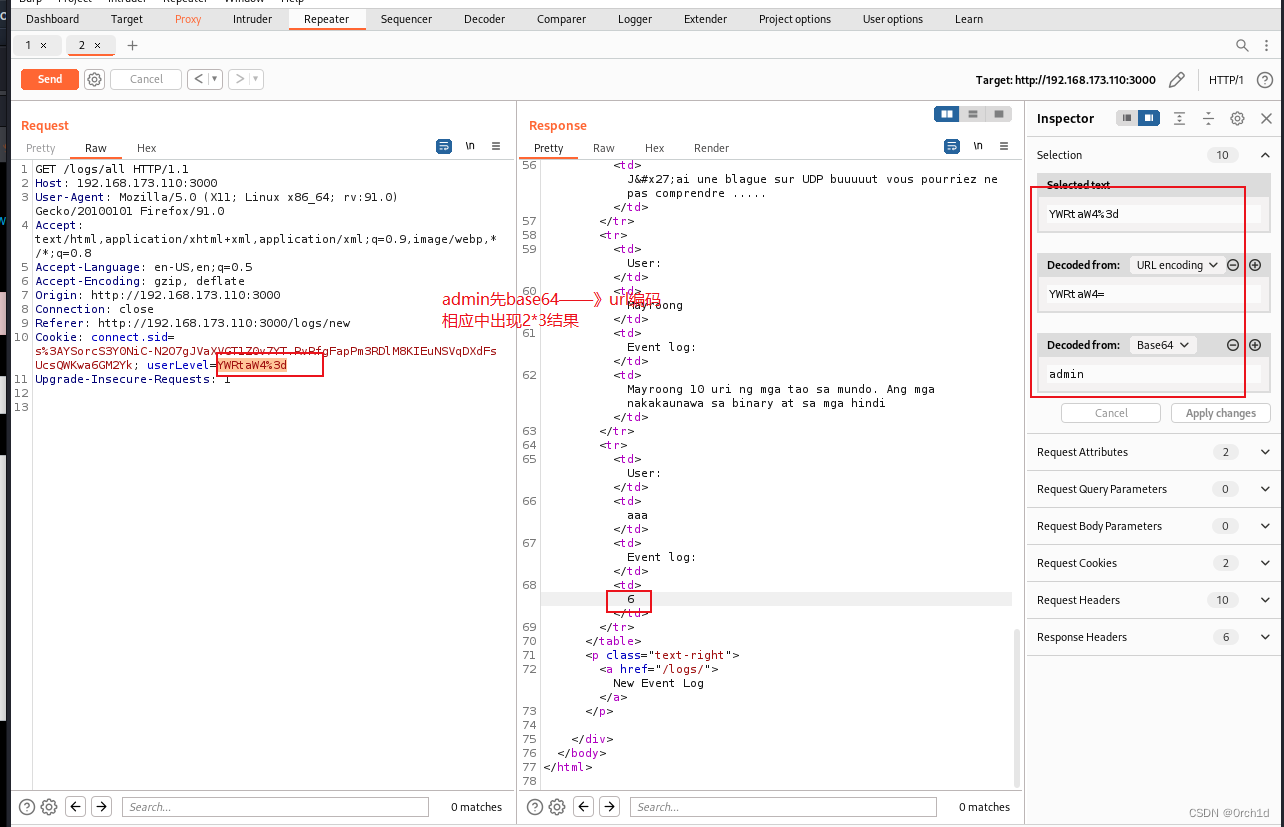Open Response Render view tab
The height and width of the screenshot is (827, 1284).
pos(711,148)
